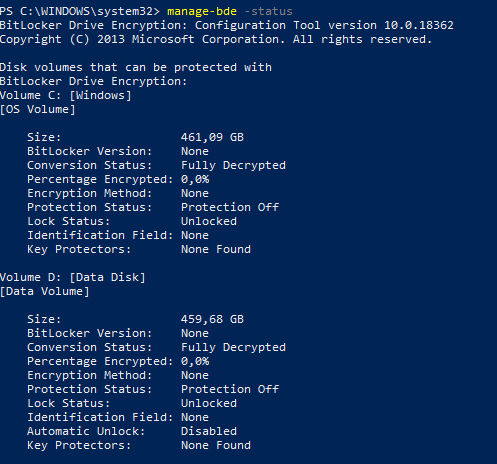Click Automatic Unlock Disabled value

(x=209, y=431)
